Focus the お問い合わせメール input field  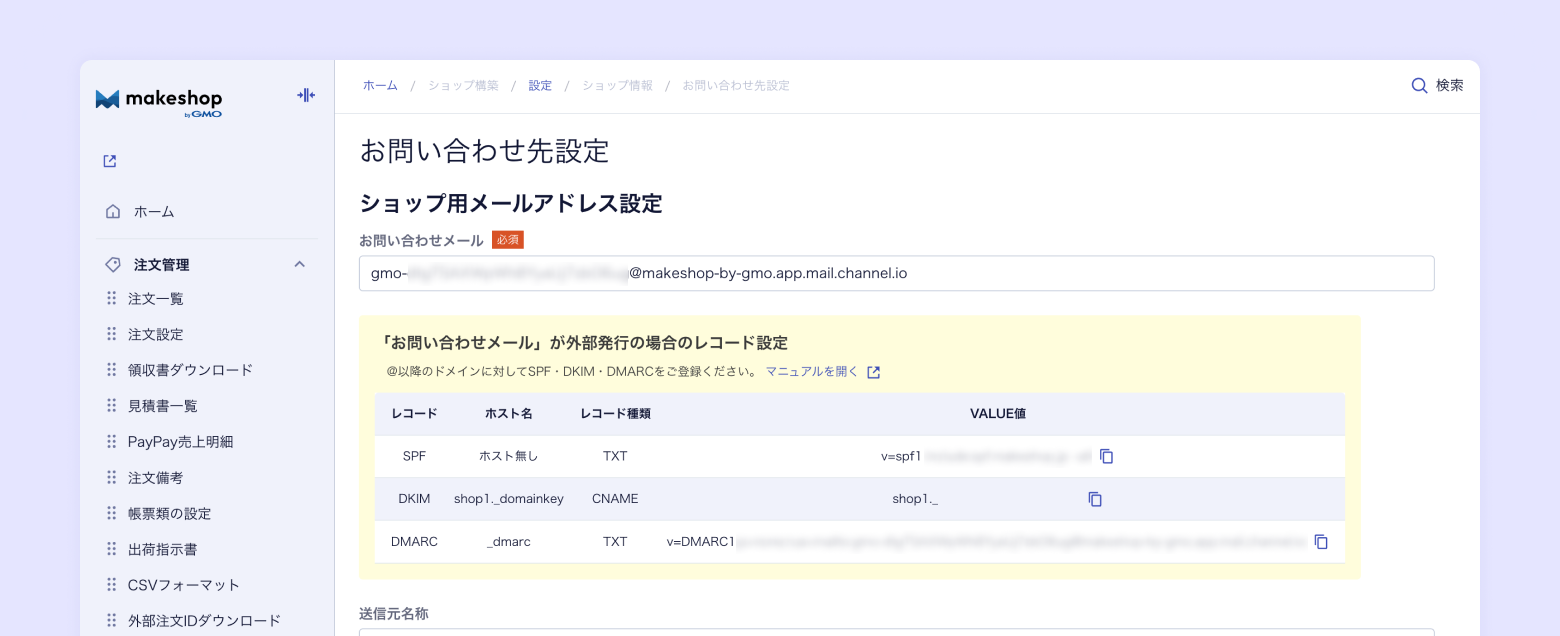point(896,273)
